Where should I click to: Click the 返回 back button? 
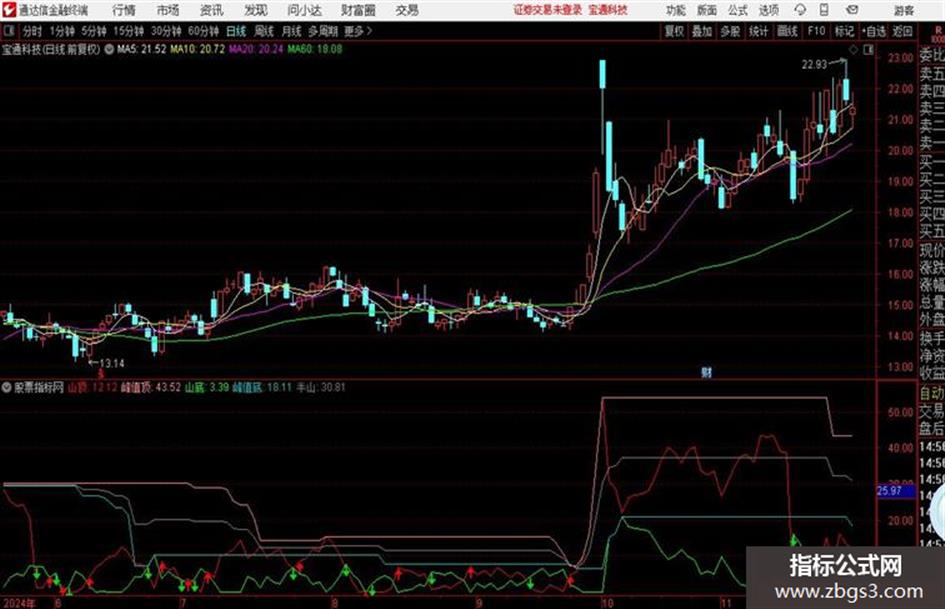click(902, 31)
